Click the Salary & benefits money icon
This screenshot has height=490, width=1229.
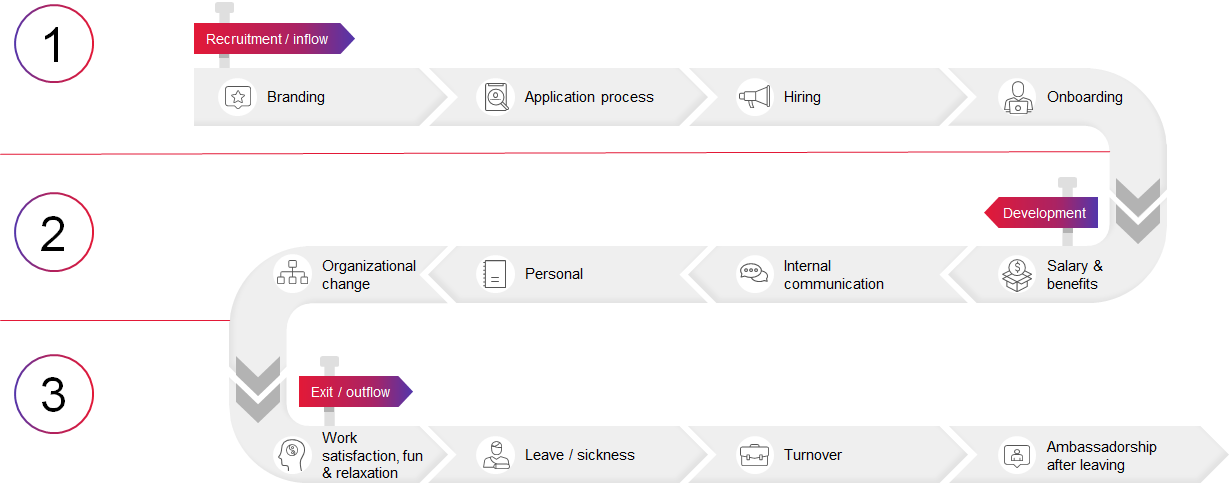tap(1017, 274)
